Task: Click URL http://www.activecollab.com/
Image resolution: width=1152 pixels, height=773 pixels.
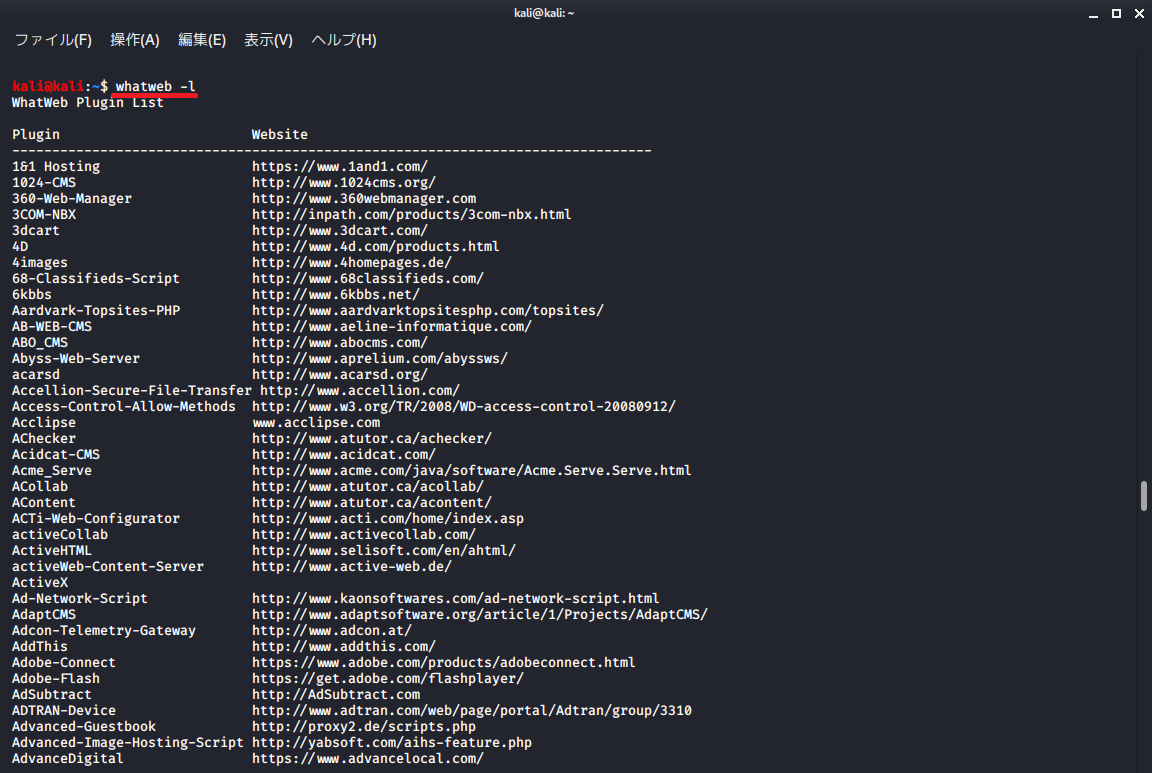Action: pyautogui.click(x=364, y=535)
